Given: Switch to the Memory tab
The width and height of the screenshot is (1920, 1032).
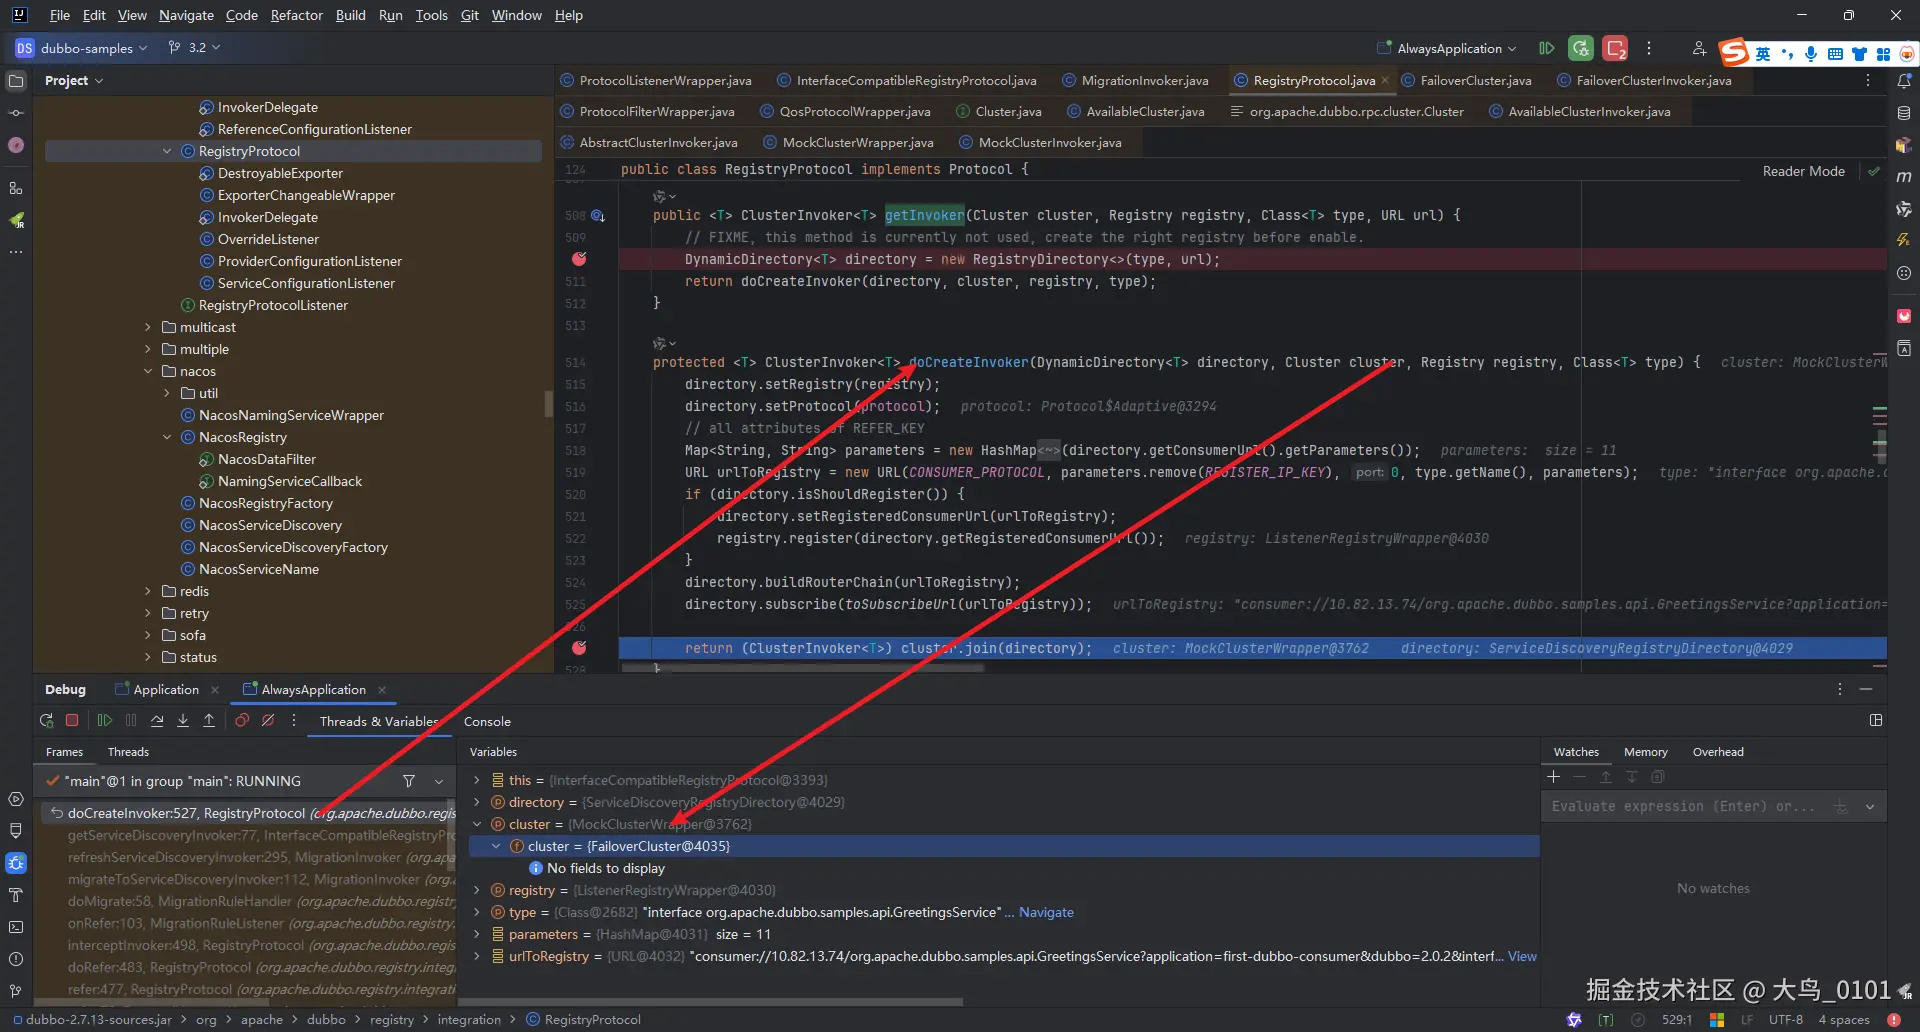Looking at the screenshot, I should point(1646,752).
